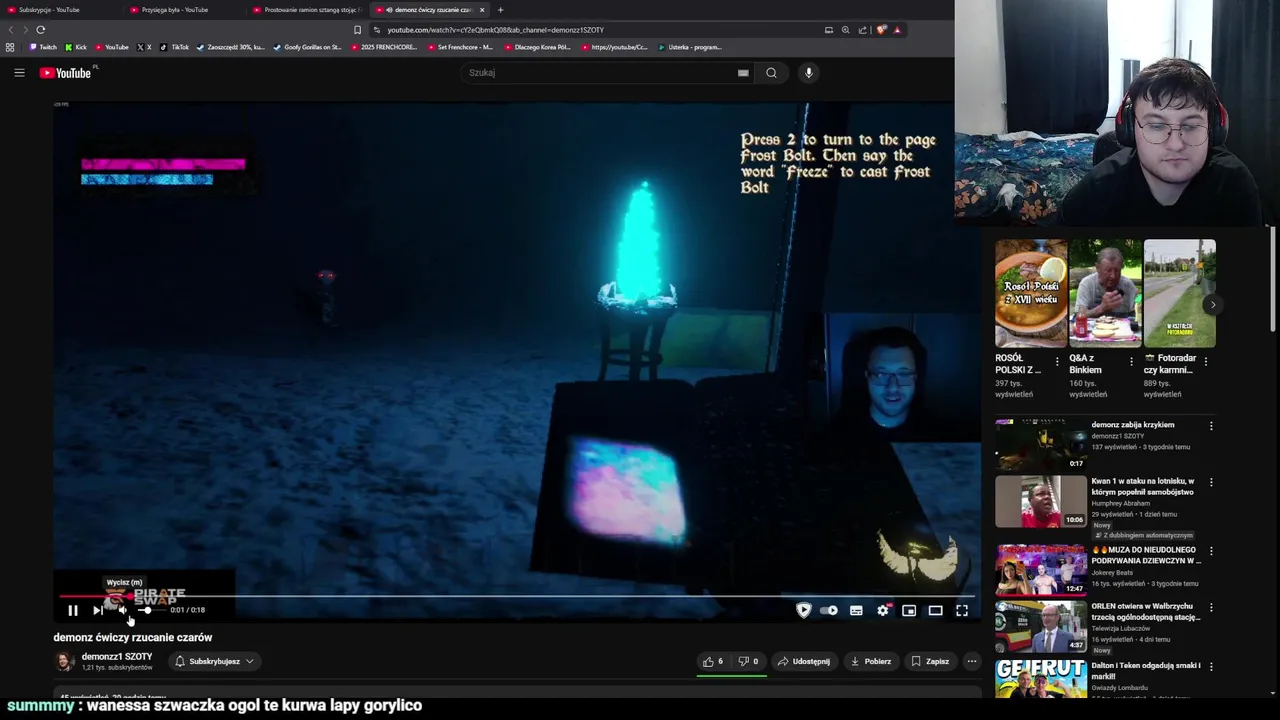Start voice search with the microphone

coord(809,72)
